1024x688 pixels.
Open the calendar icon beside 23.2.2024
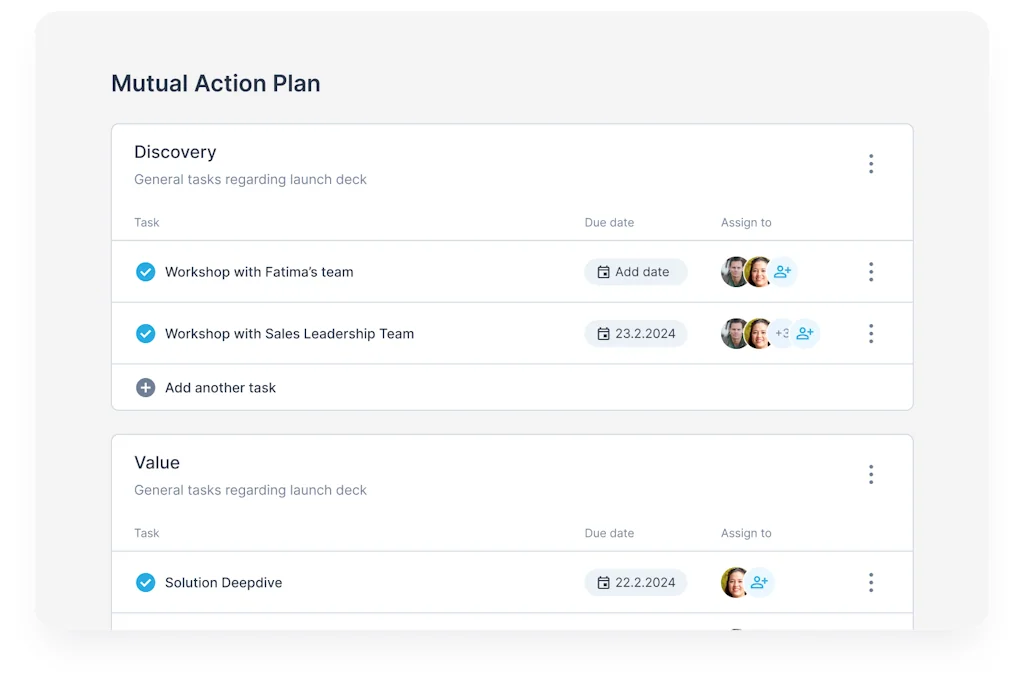606,333
